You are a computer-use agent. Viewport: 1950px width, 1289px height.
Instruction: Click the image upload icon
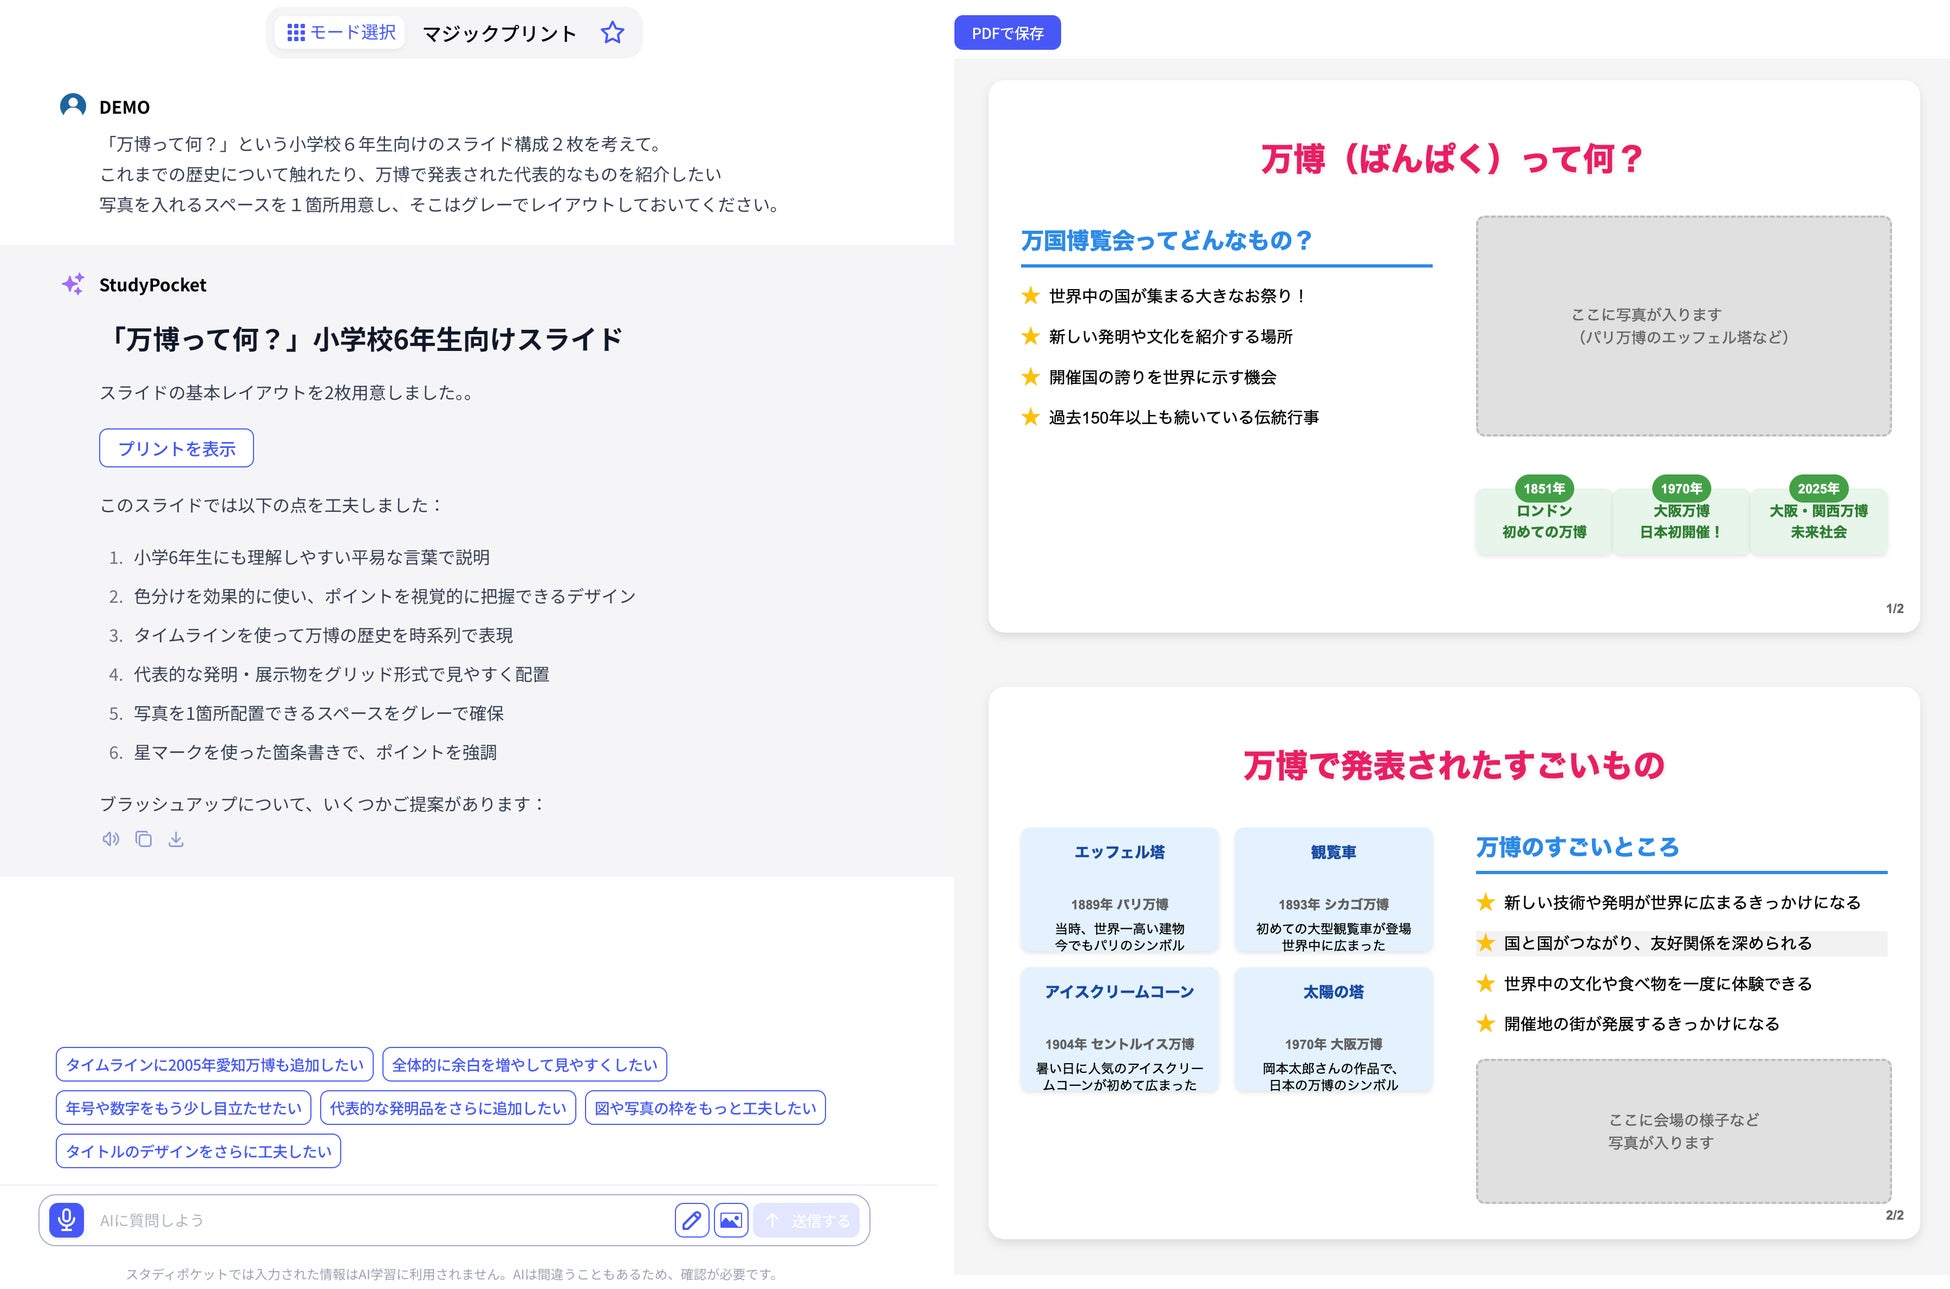coord(731,1220)
